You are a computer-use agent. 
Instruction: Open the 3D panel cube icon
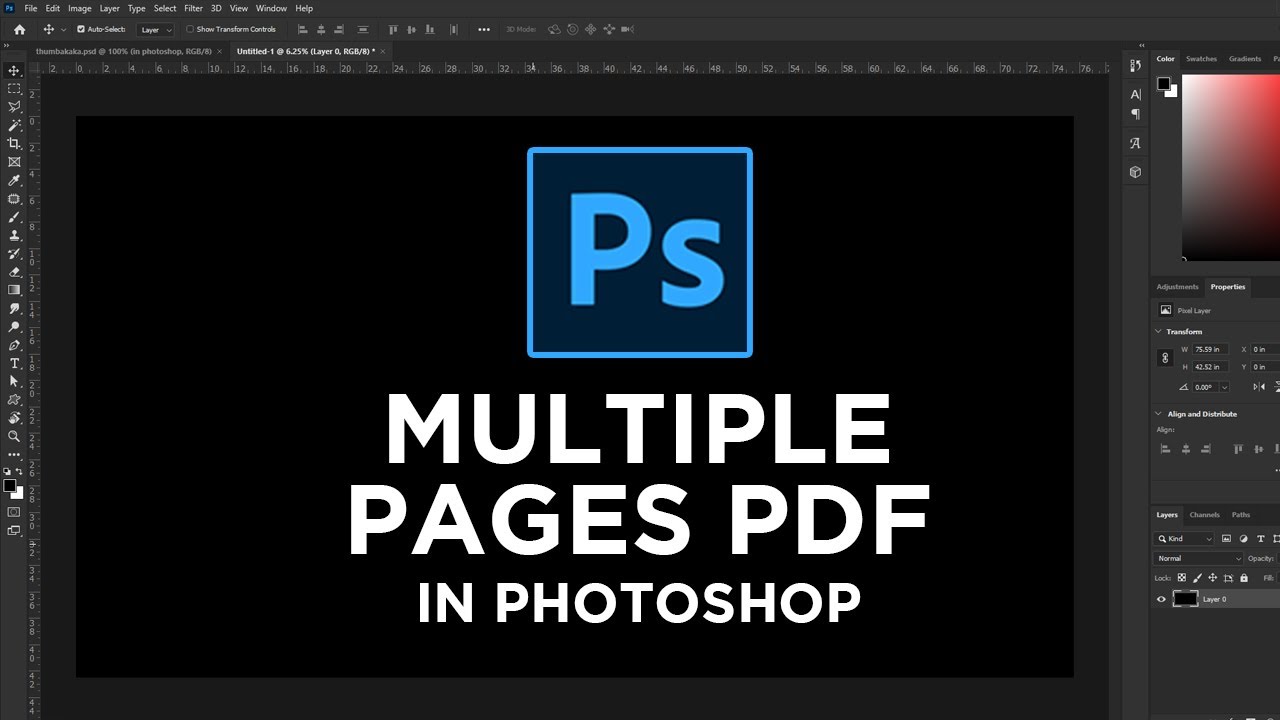pyautogui.click(x=1135, y=172)
